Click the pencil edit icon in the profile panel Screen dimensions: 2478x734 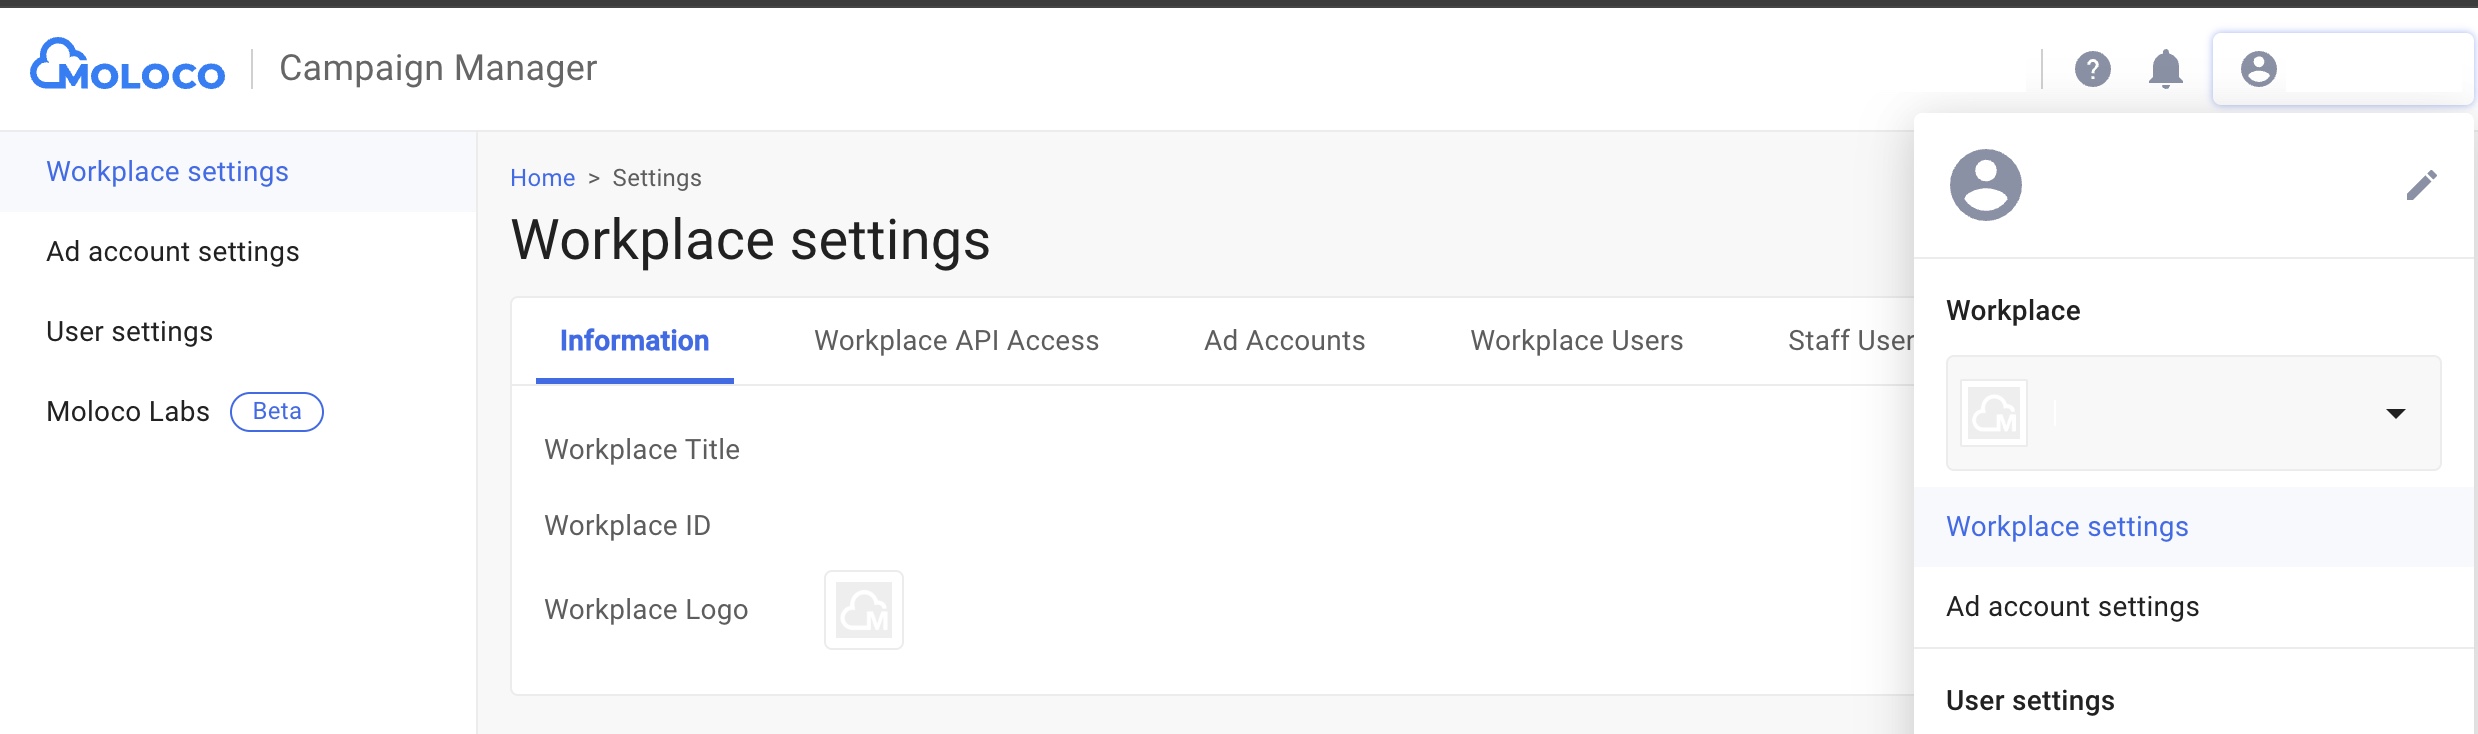click(x=2423, y=184)
